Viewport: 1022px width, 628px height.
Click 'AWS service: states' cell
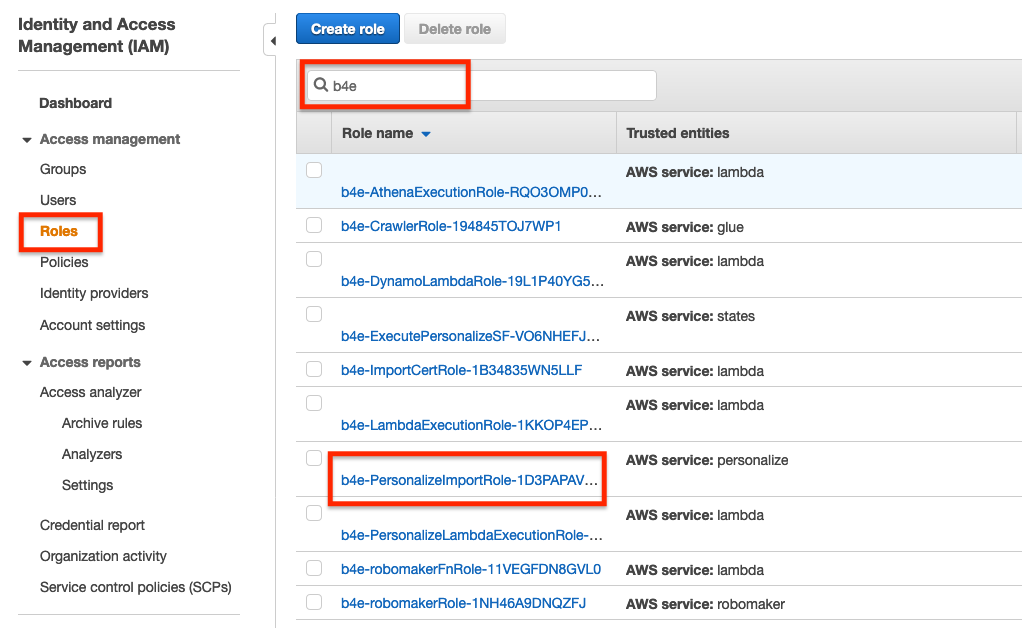tap(690, 316)
